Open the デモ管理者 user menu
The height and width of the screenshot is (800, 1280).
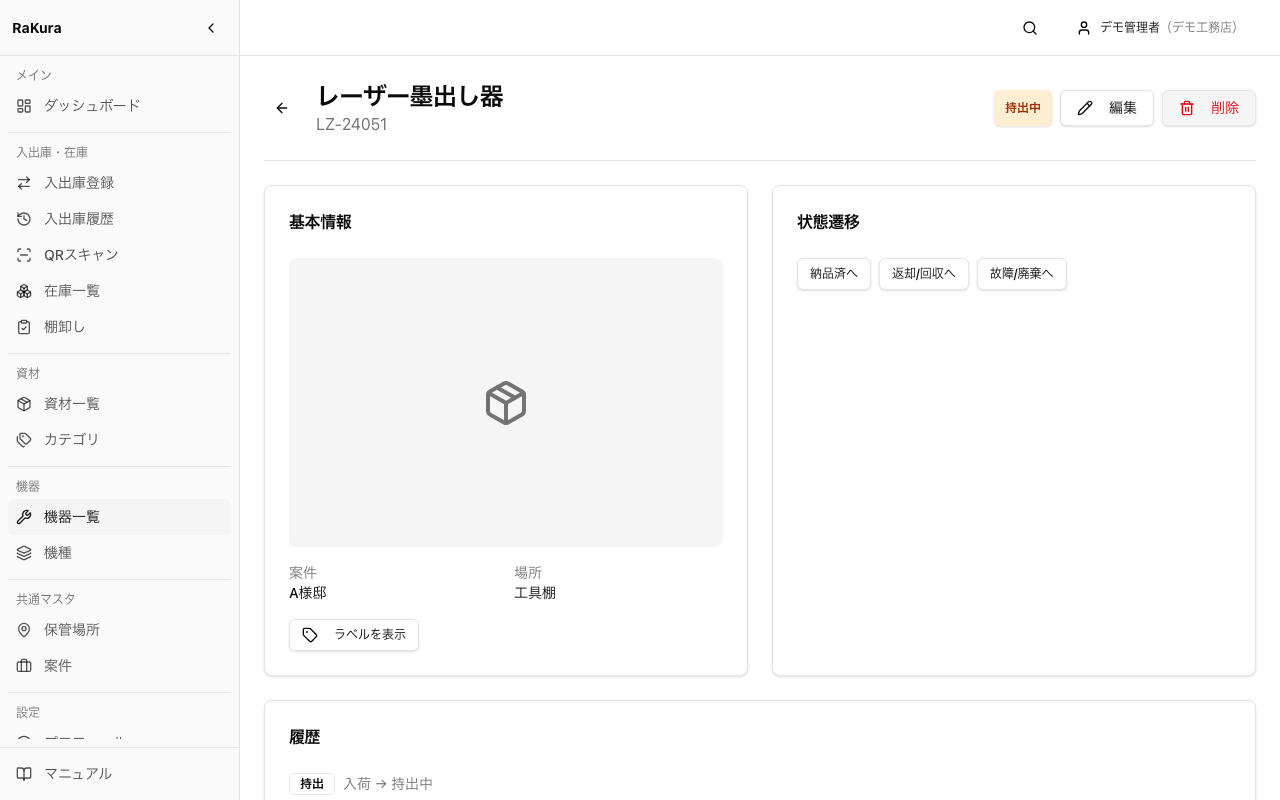(x=1157, y=28)
